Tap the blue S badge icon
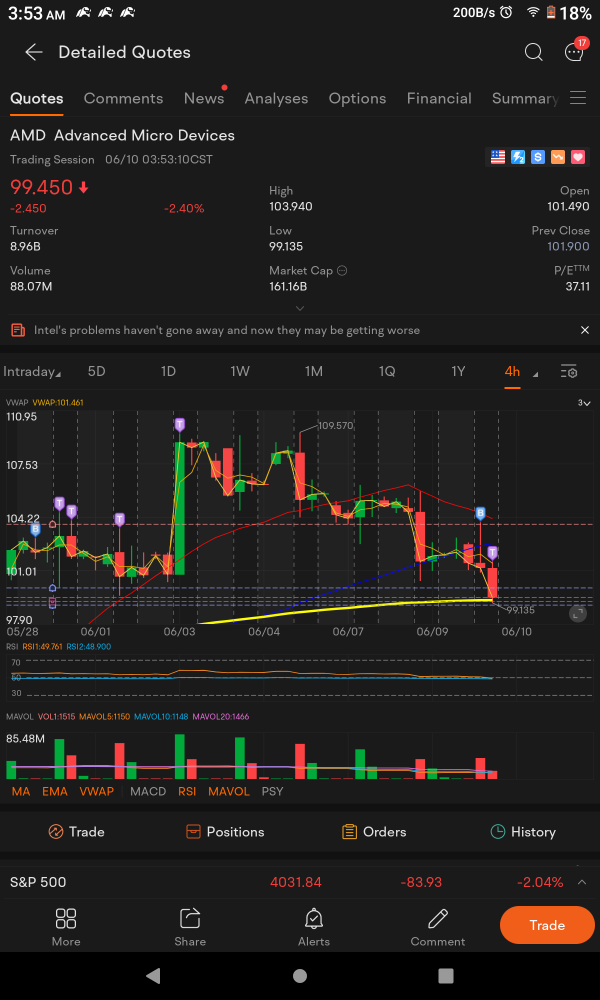The height and width of the screenshot is (1000, 600). 538,157
